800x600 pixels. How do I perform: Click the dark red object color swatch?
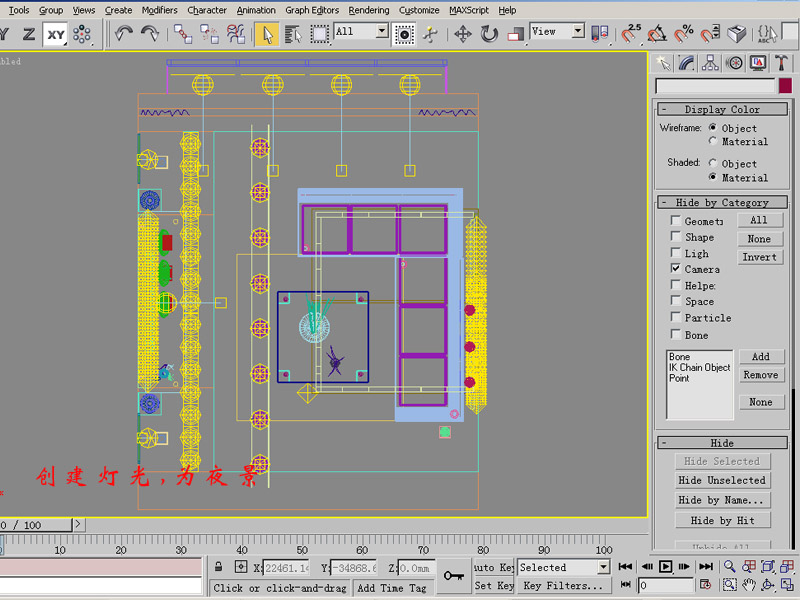coord(783,87)
